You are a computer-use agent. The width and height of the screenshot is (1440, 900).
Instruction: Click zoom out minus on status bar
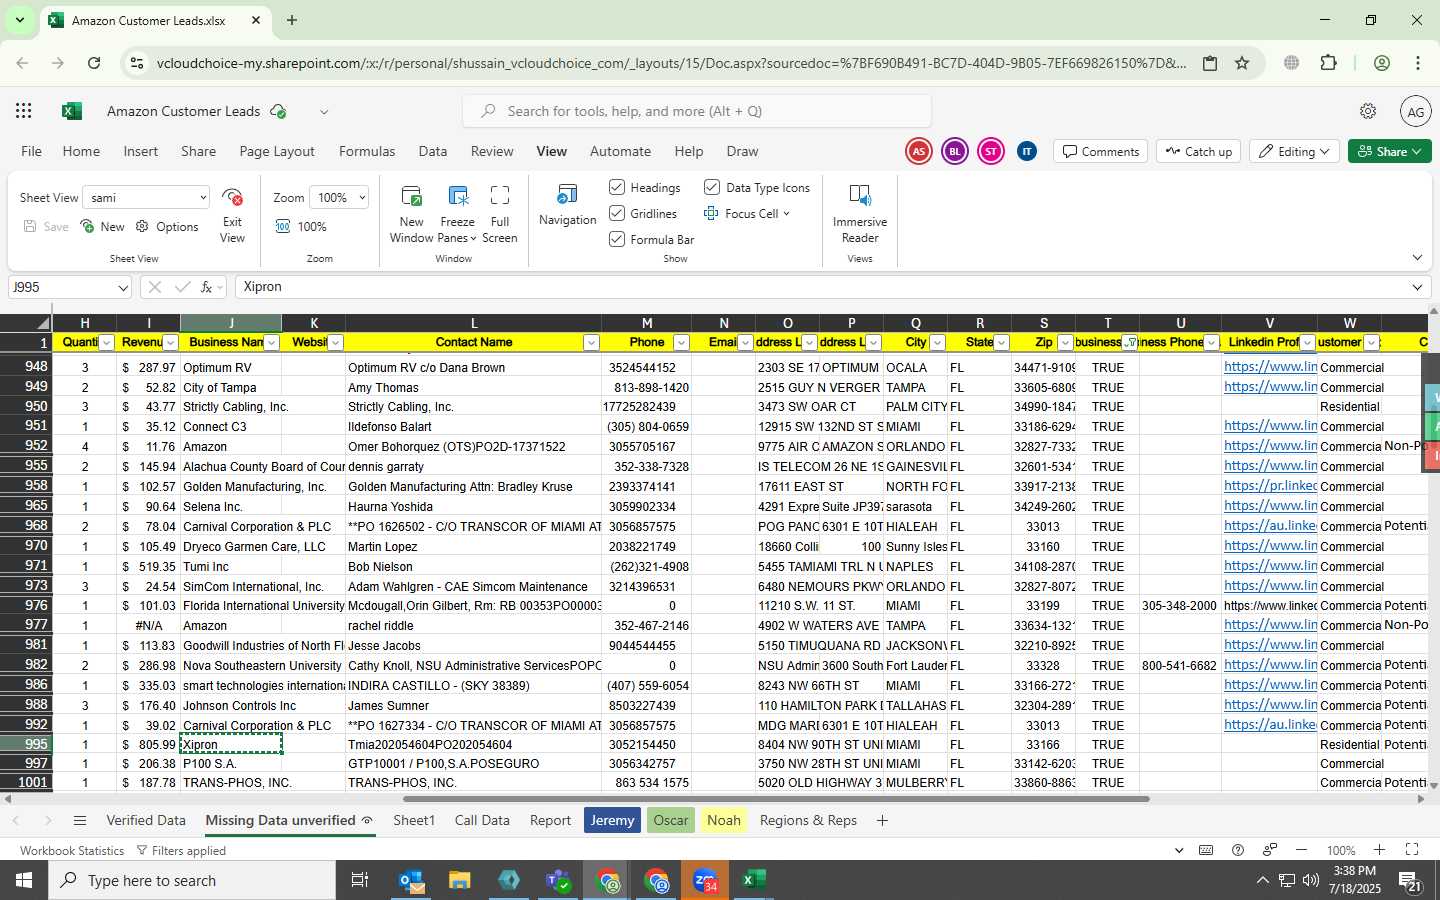(1301, 850)
